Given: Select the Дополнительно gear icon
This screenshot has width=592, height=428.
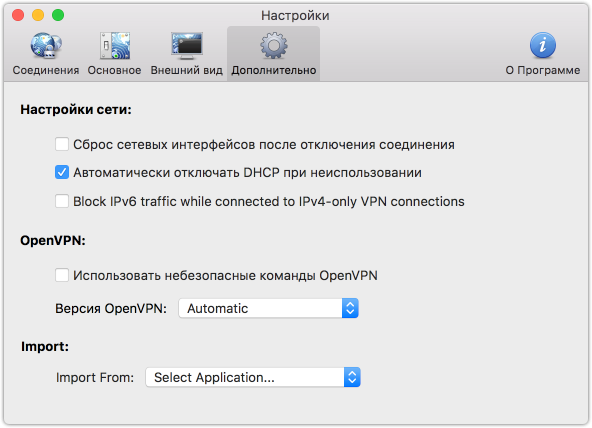Looking at the screenshot, I should point(274,46).
